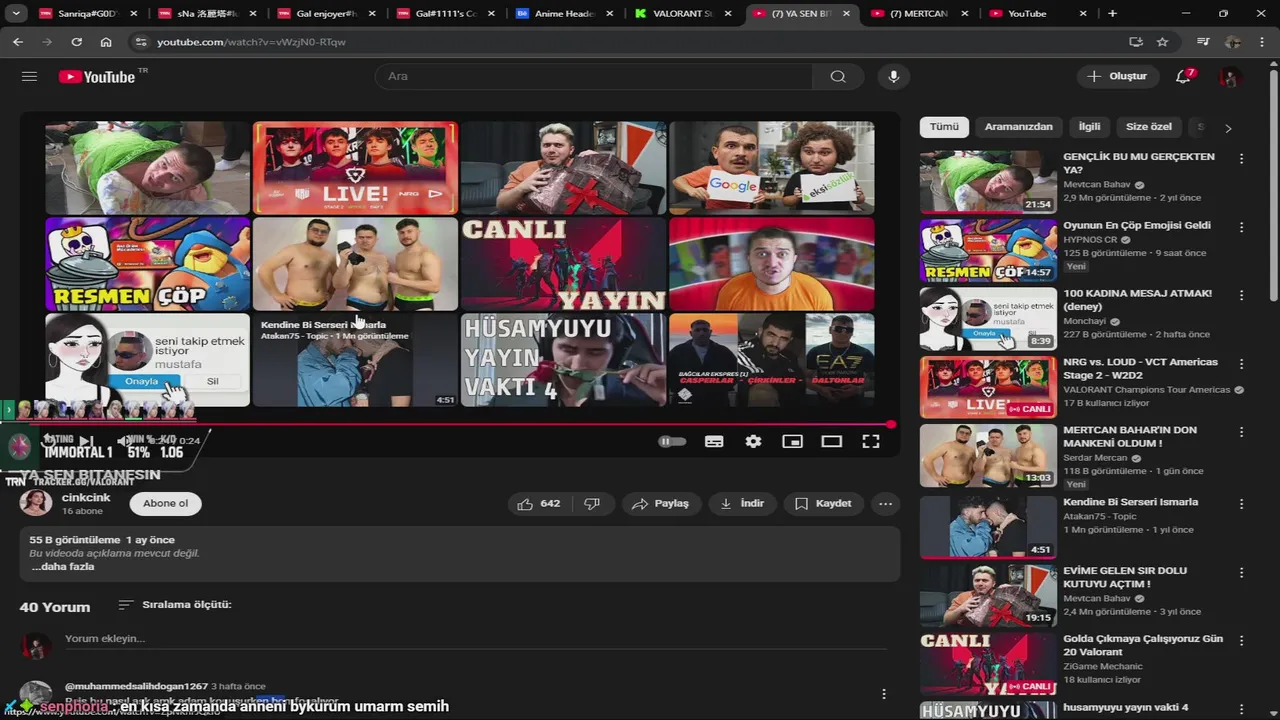This screenshot has width=1280, height=720.
Task: Go back with browser back arrow
Action: click(18, 42)
